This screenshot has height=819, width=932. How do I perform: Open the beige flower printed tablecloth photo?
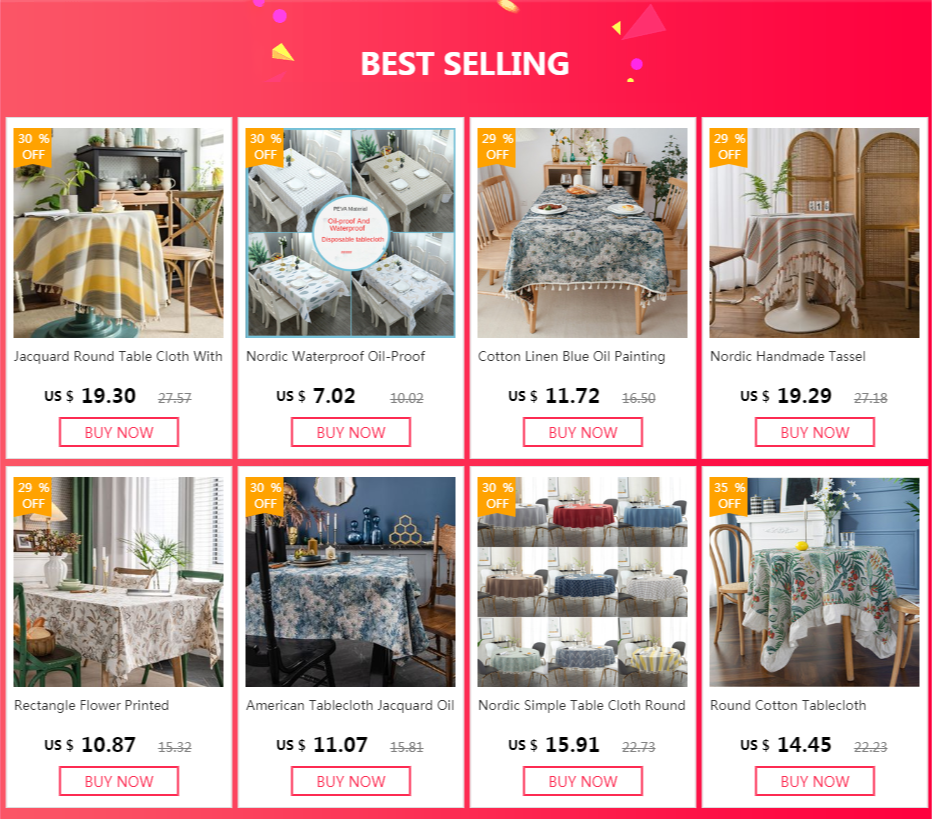tap(119, 582)
